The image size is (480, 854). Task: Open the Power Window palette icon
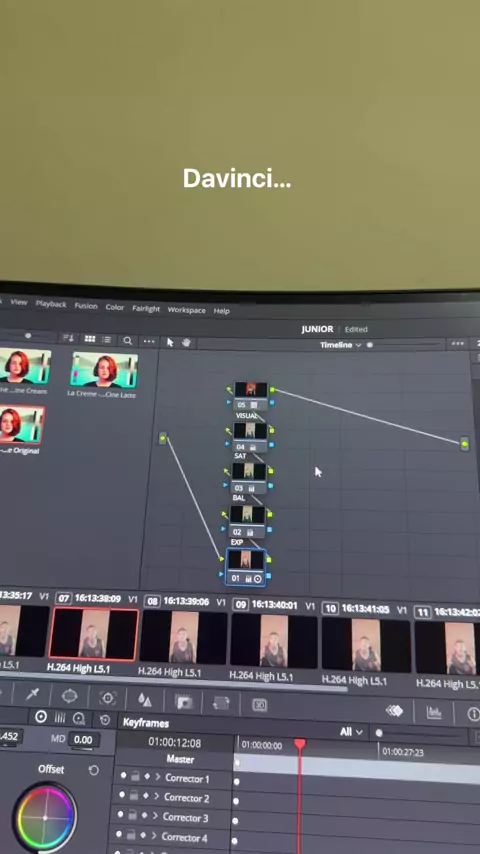pos(70,697)
